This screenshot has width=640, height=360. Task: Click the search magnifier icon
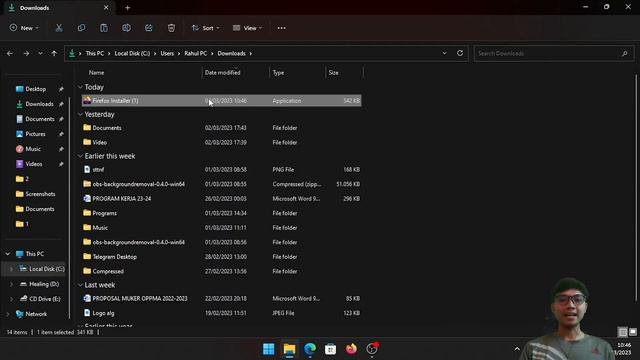tap(624, 53)
